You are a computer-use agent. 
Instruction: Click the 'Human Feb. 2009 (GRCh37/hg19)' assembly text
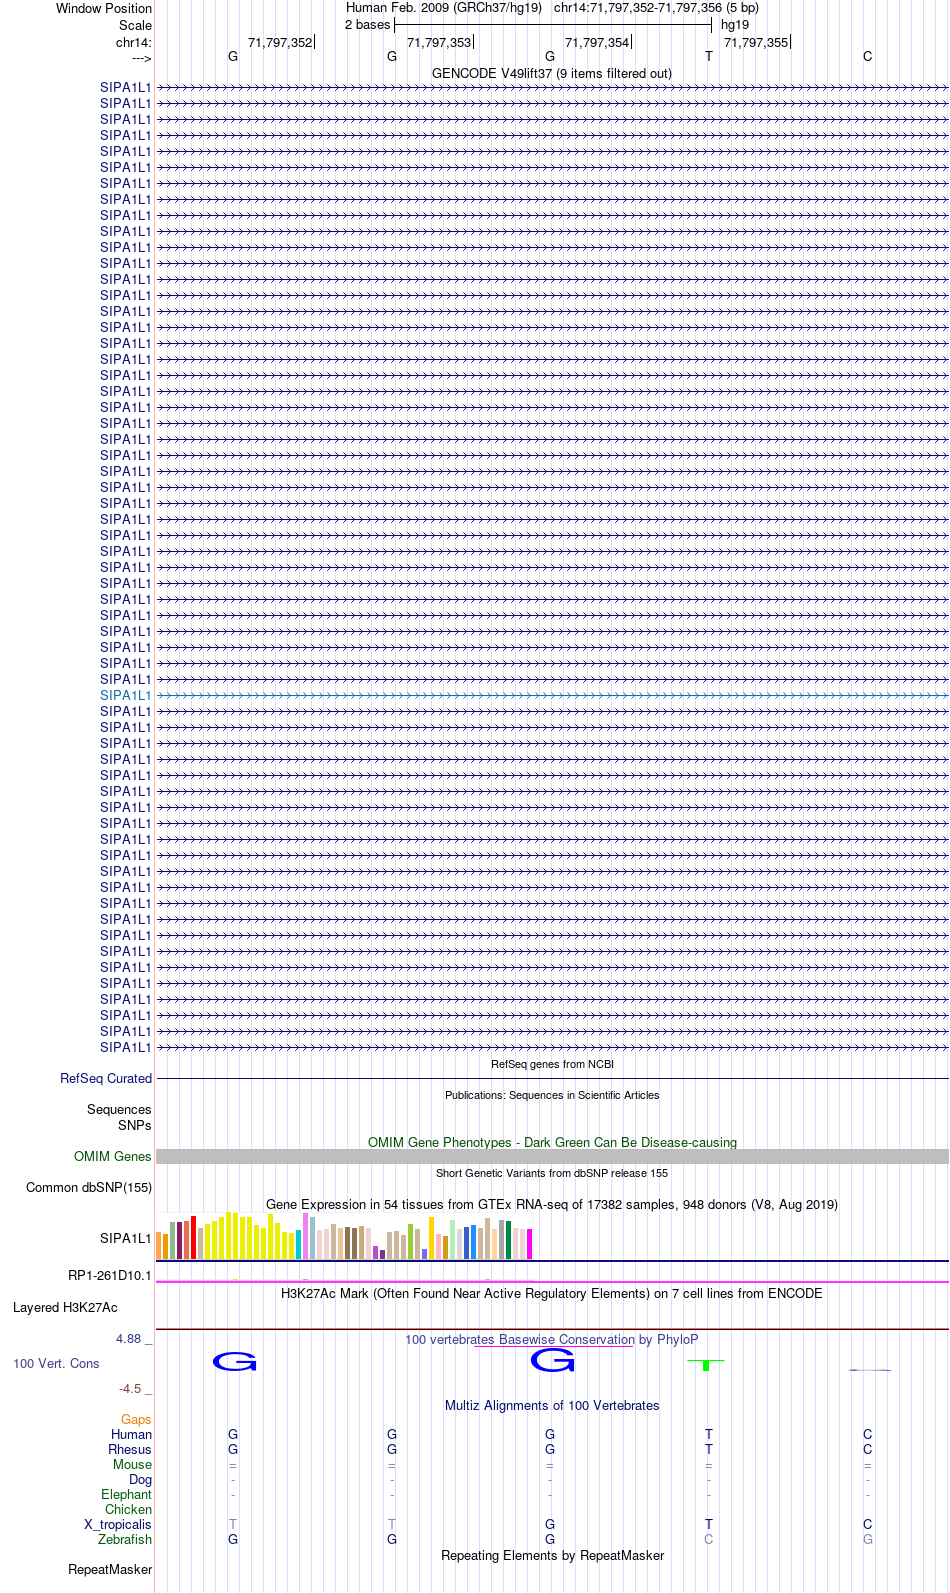(444, 7)
